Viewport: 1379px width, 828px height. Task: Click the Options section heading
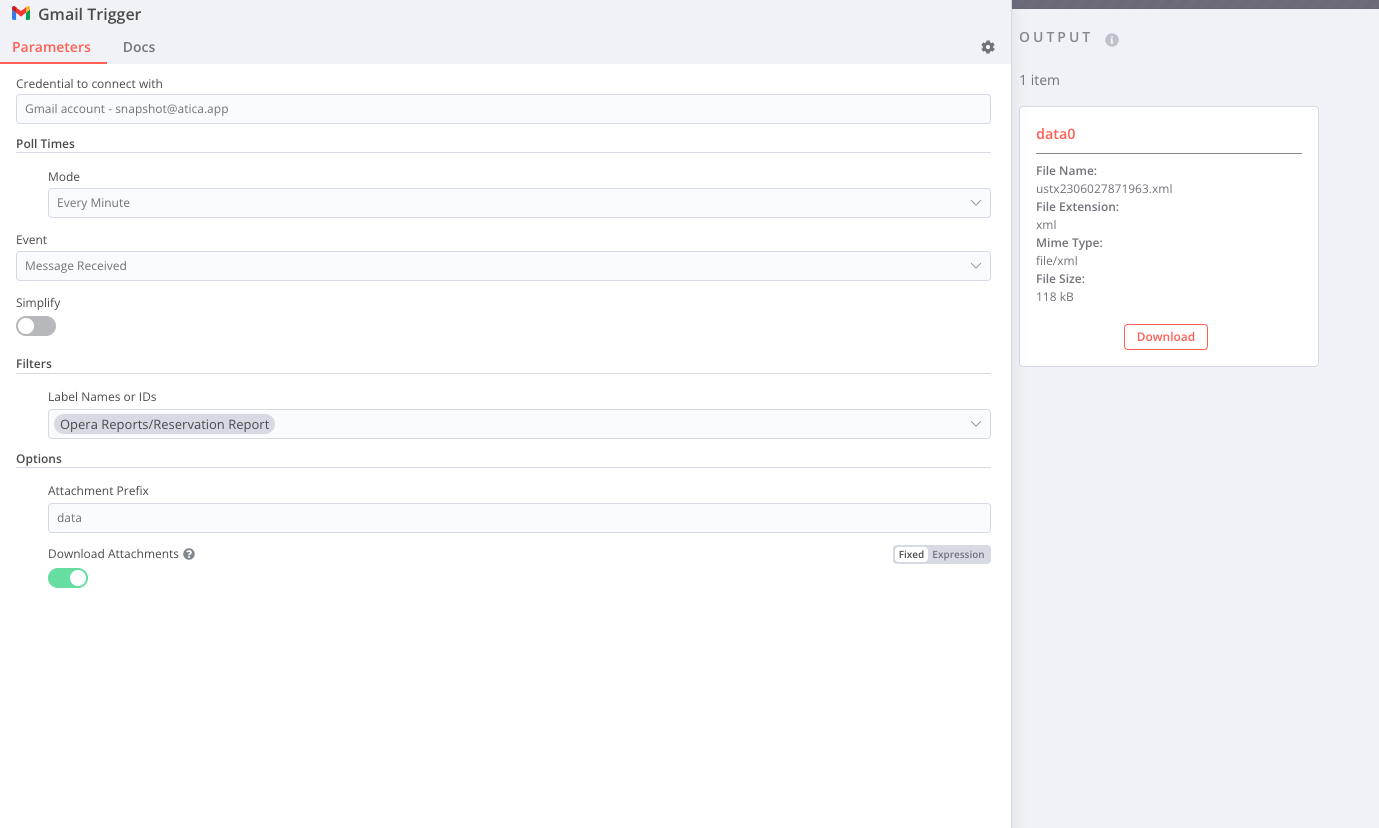click(x=39, y=459)
